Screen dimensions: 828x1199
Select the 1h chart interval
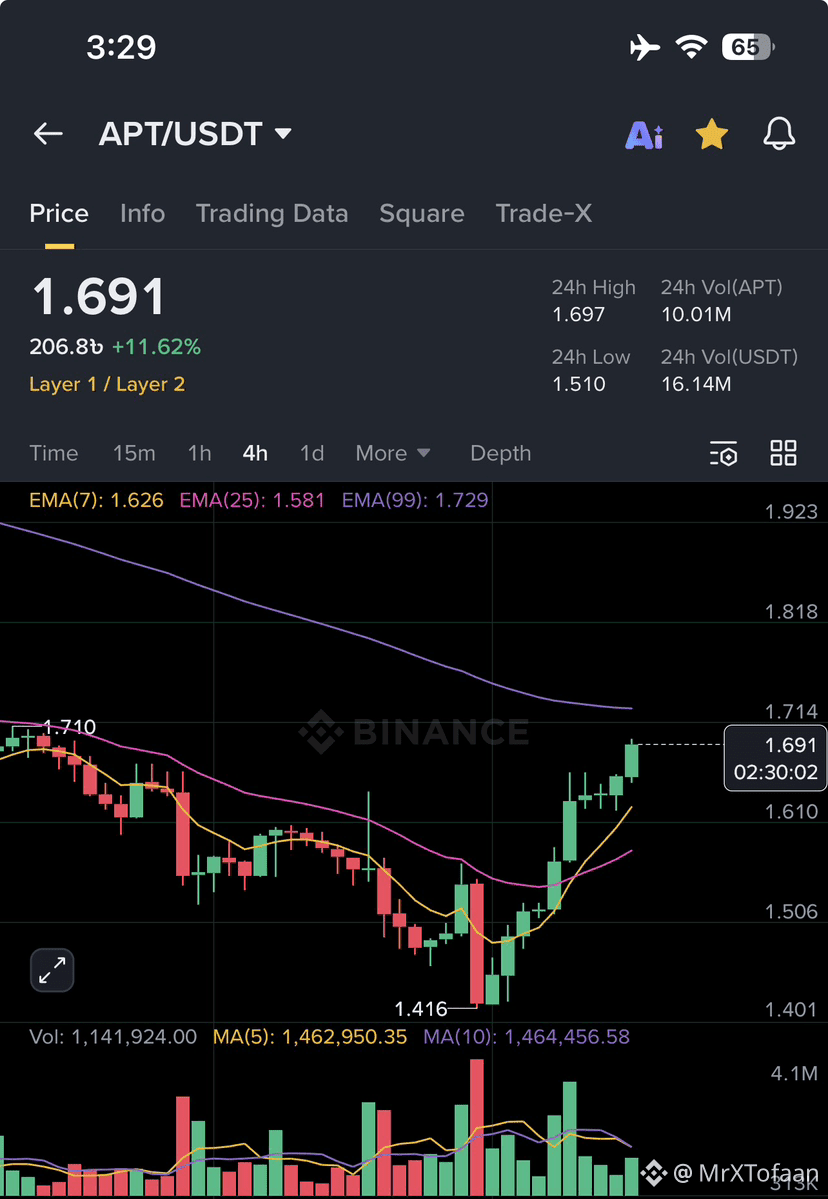[200, 453]
